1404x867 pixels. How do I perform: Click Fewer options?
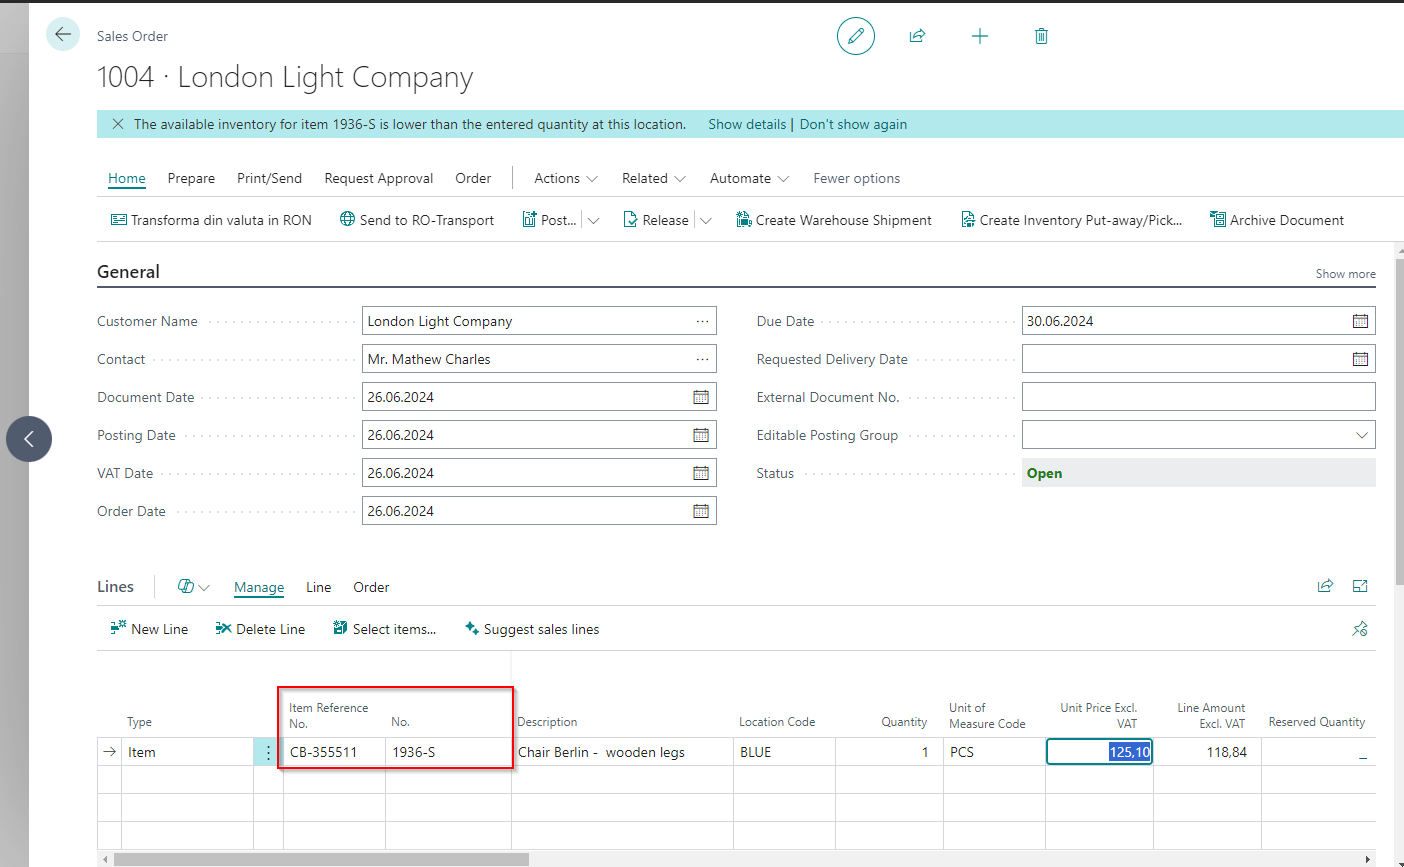tap(856, 178)
